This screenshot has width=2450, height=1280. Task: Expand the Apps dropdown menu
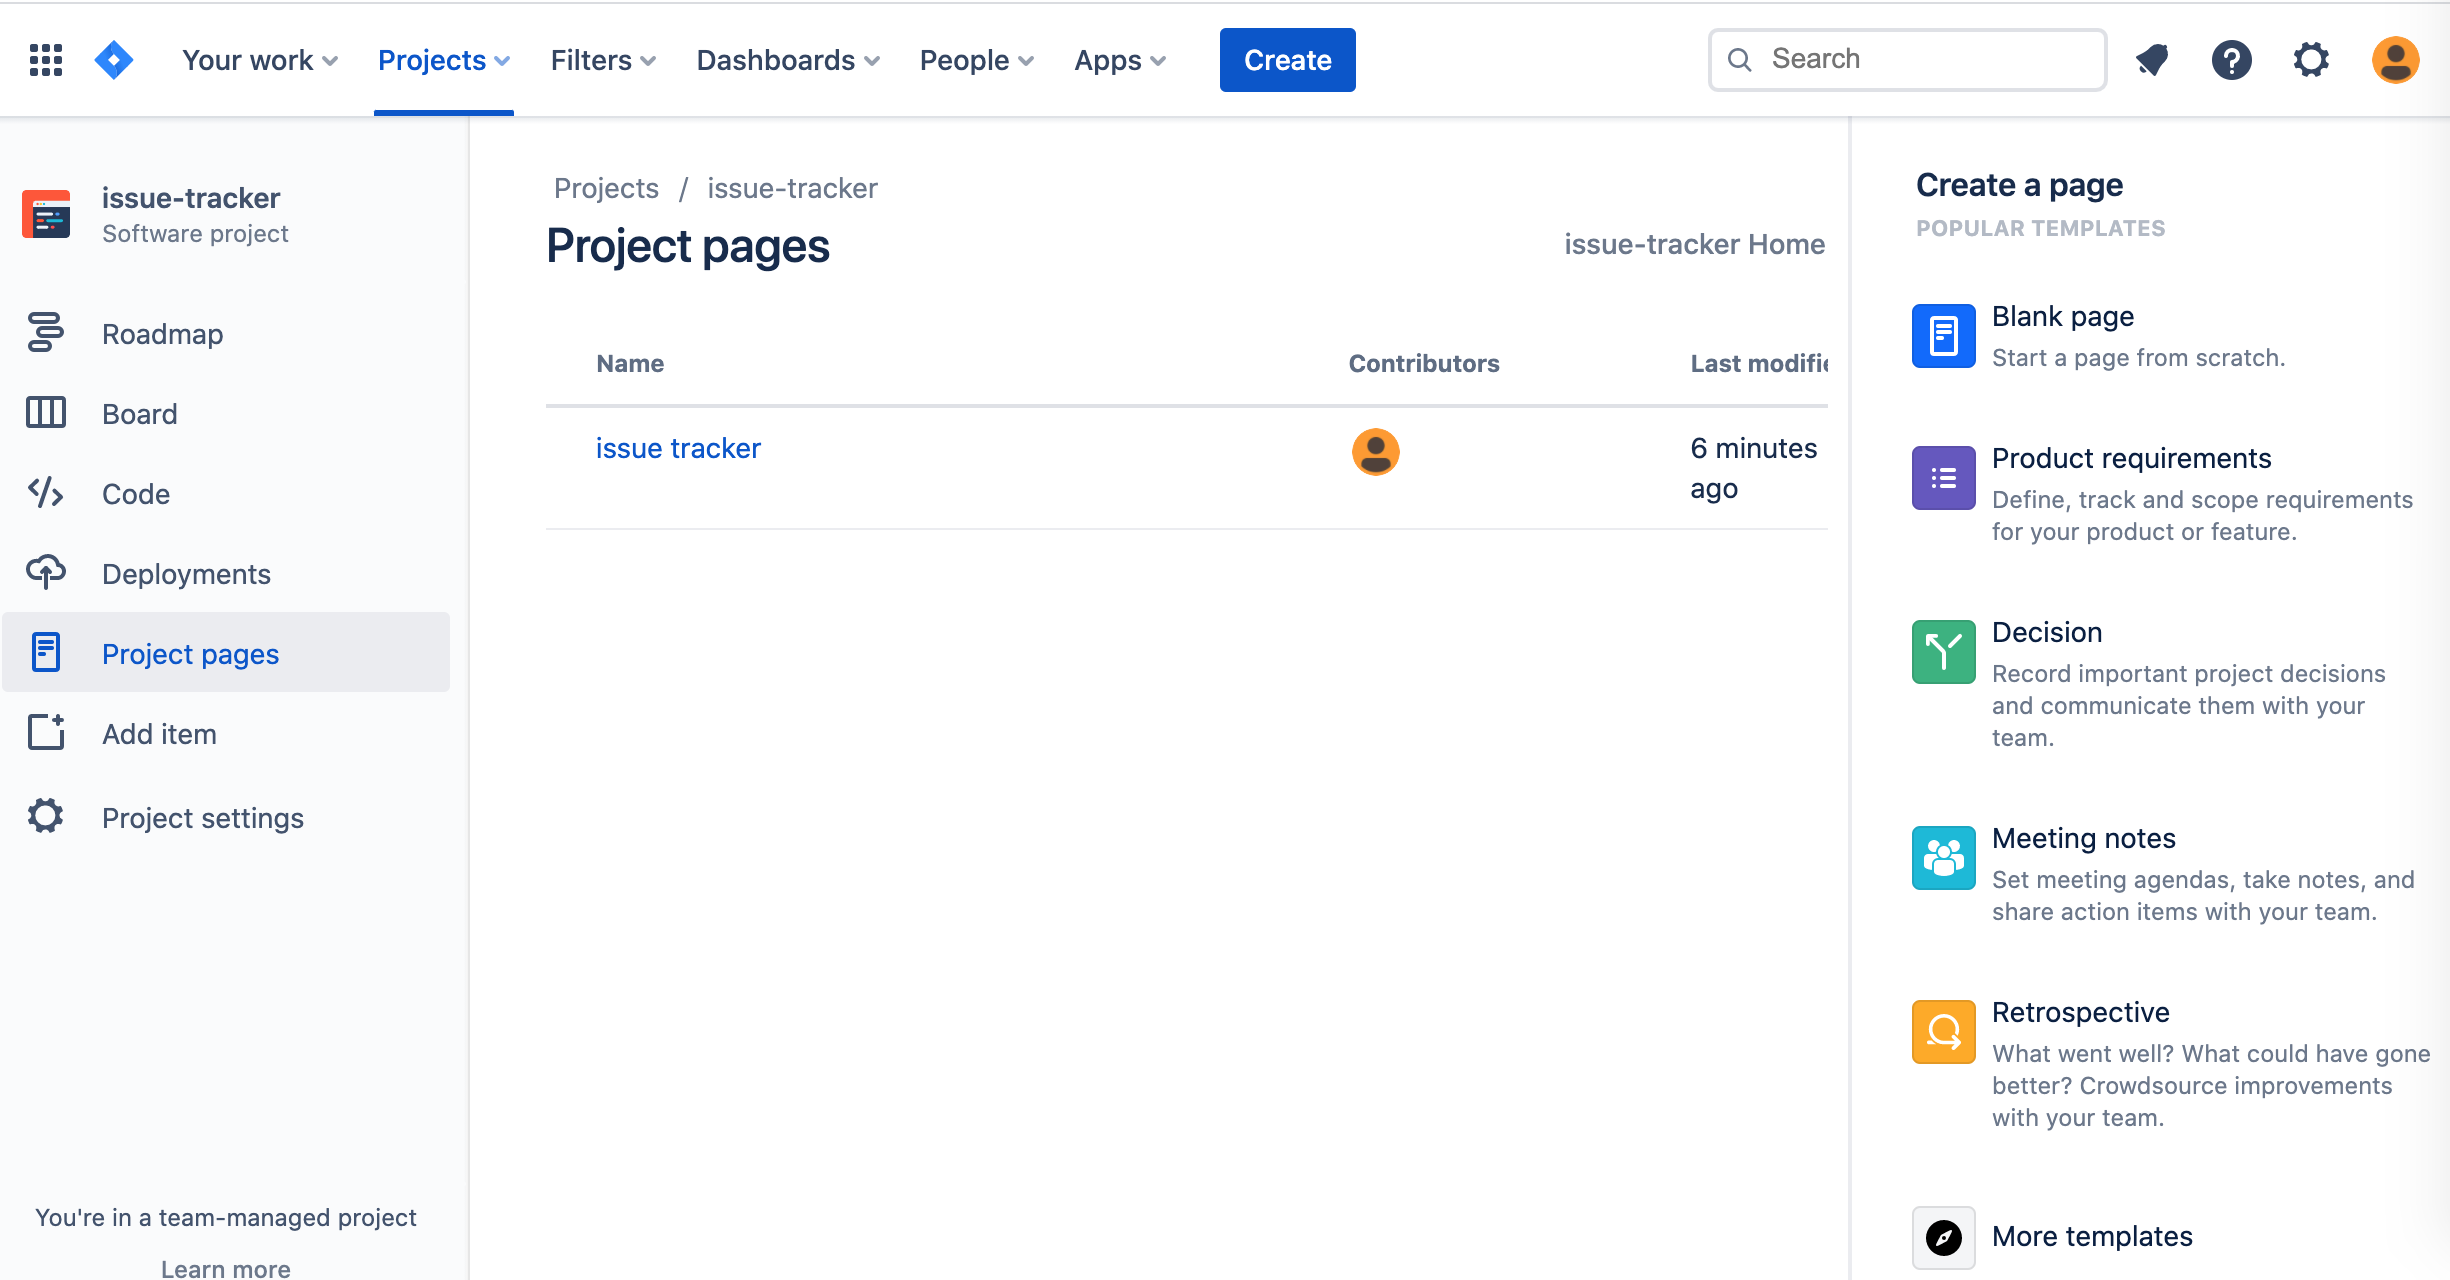[1120, 60]
